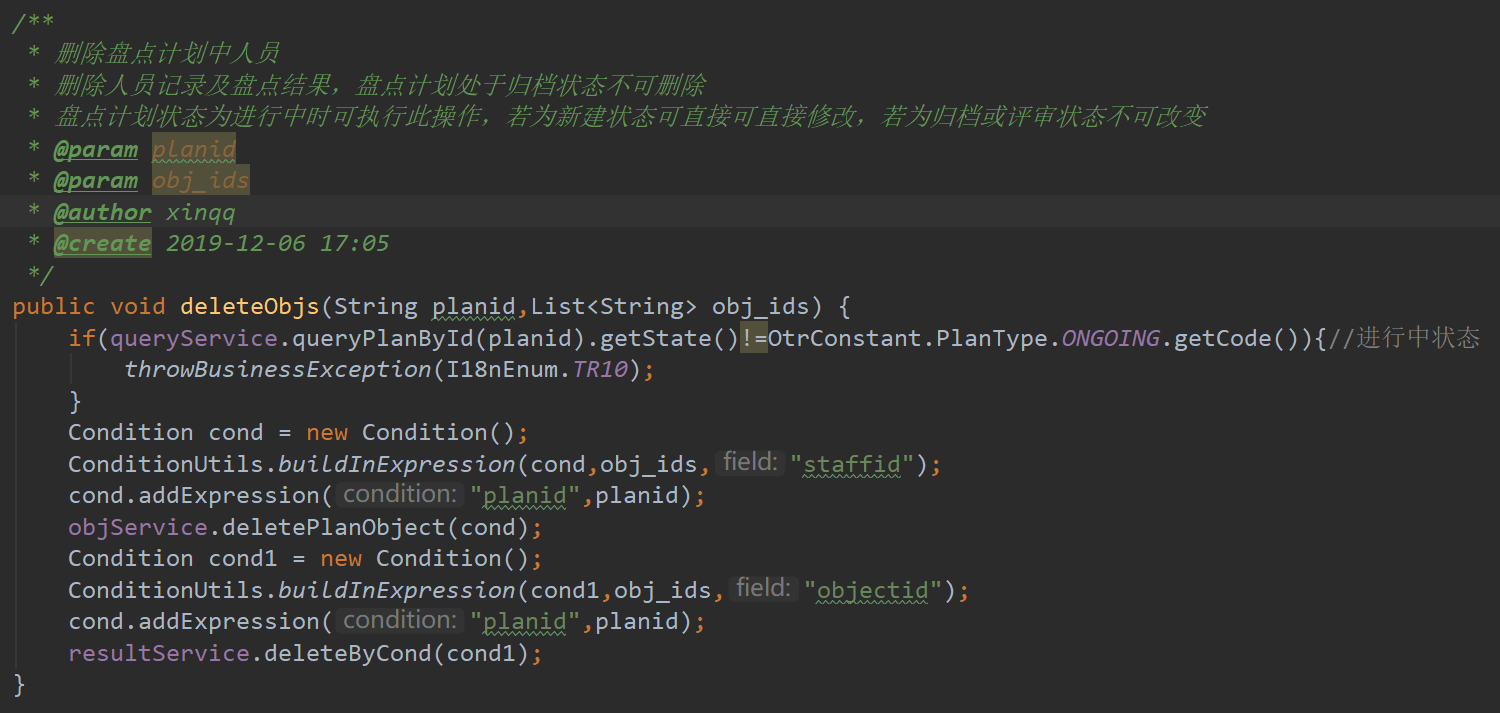Click the field: hint before "staffid"

(x=751, y=462)
